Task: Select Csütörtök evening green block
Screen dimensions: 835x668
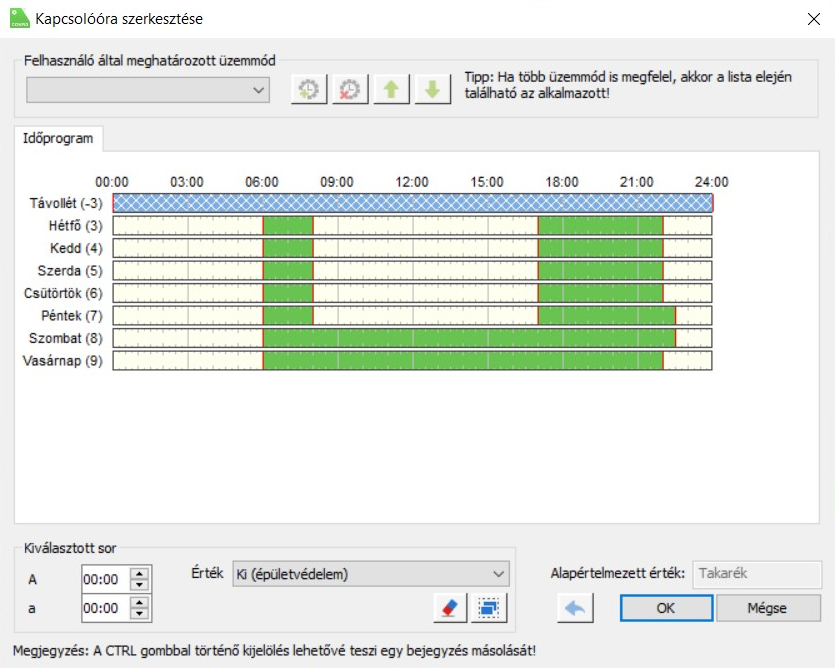Action: pos(601,293)
